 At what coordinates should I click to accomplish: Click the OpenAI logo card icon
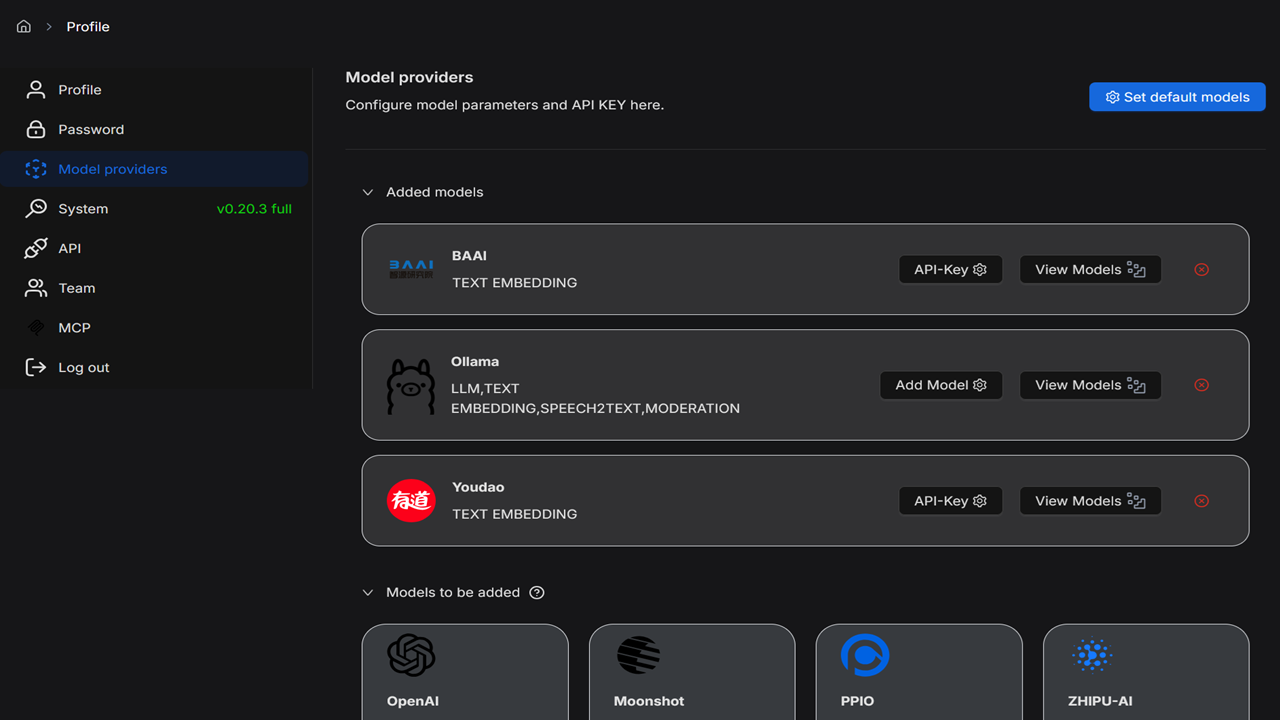pyautogui.click(x=411, y=656)
